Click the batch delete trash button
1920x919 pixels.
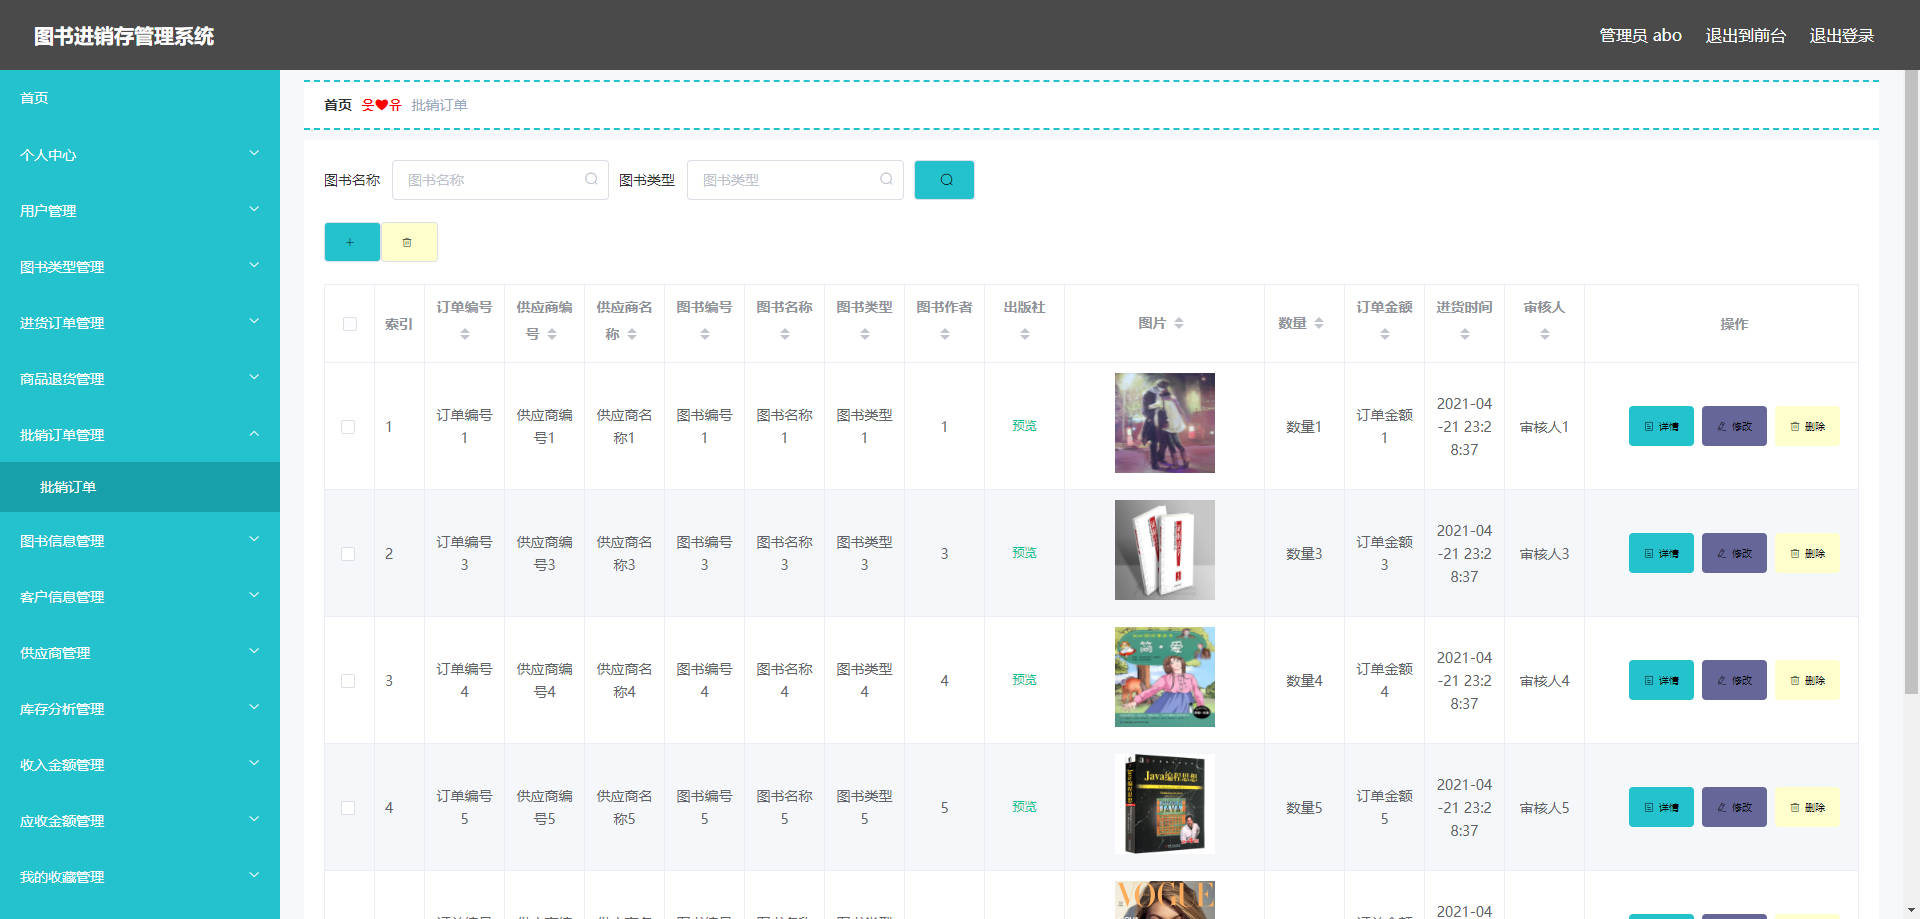point(409,242)
